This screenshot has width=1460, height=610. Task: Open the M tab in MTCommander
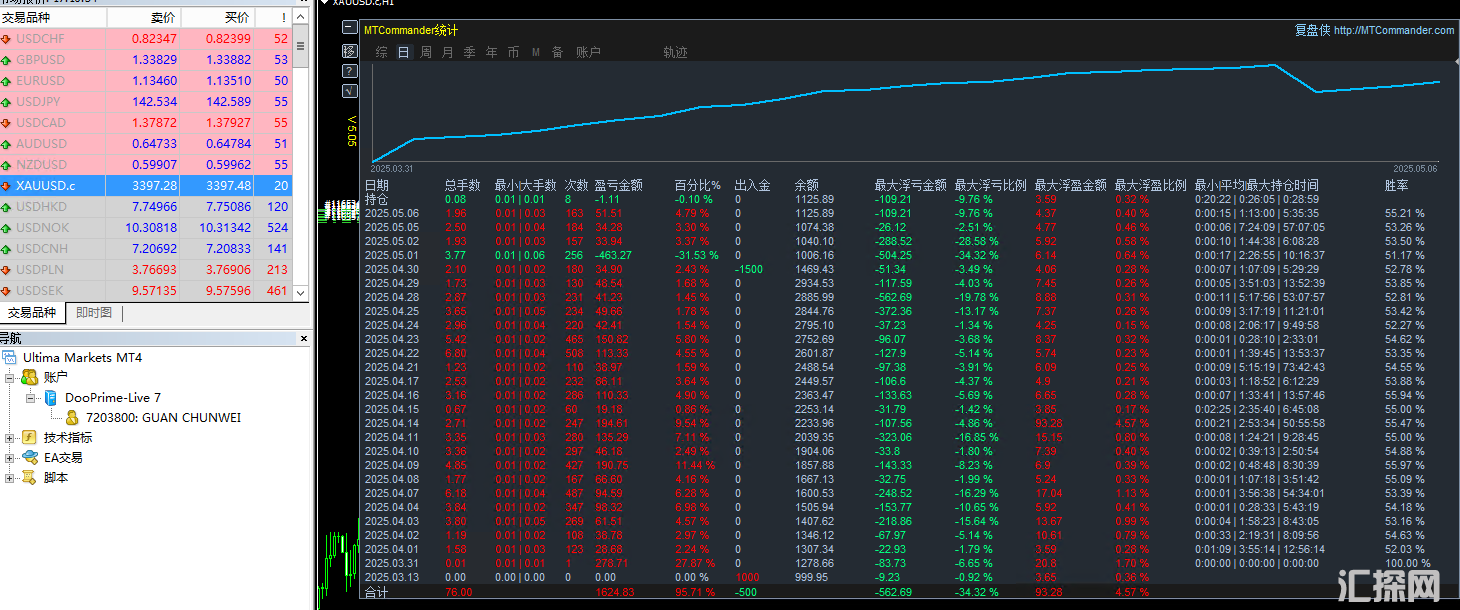click(x=536, y=52)
